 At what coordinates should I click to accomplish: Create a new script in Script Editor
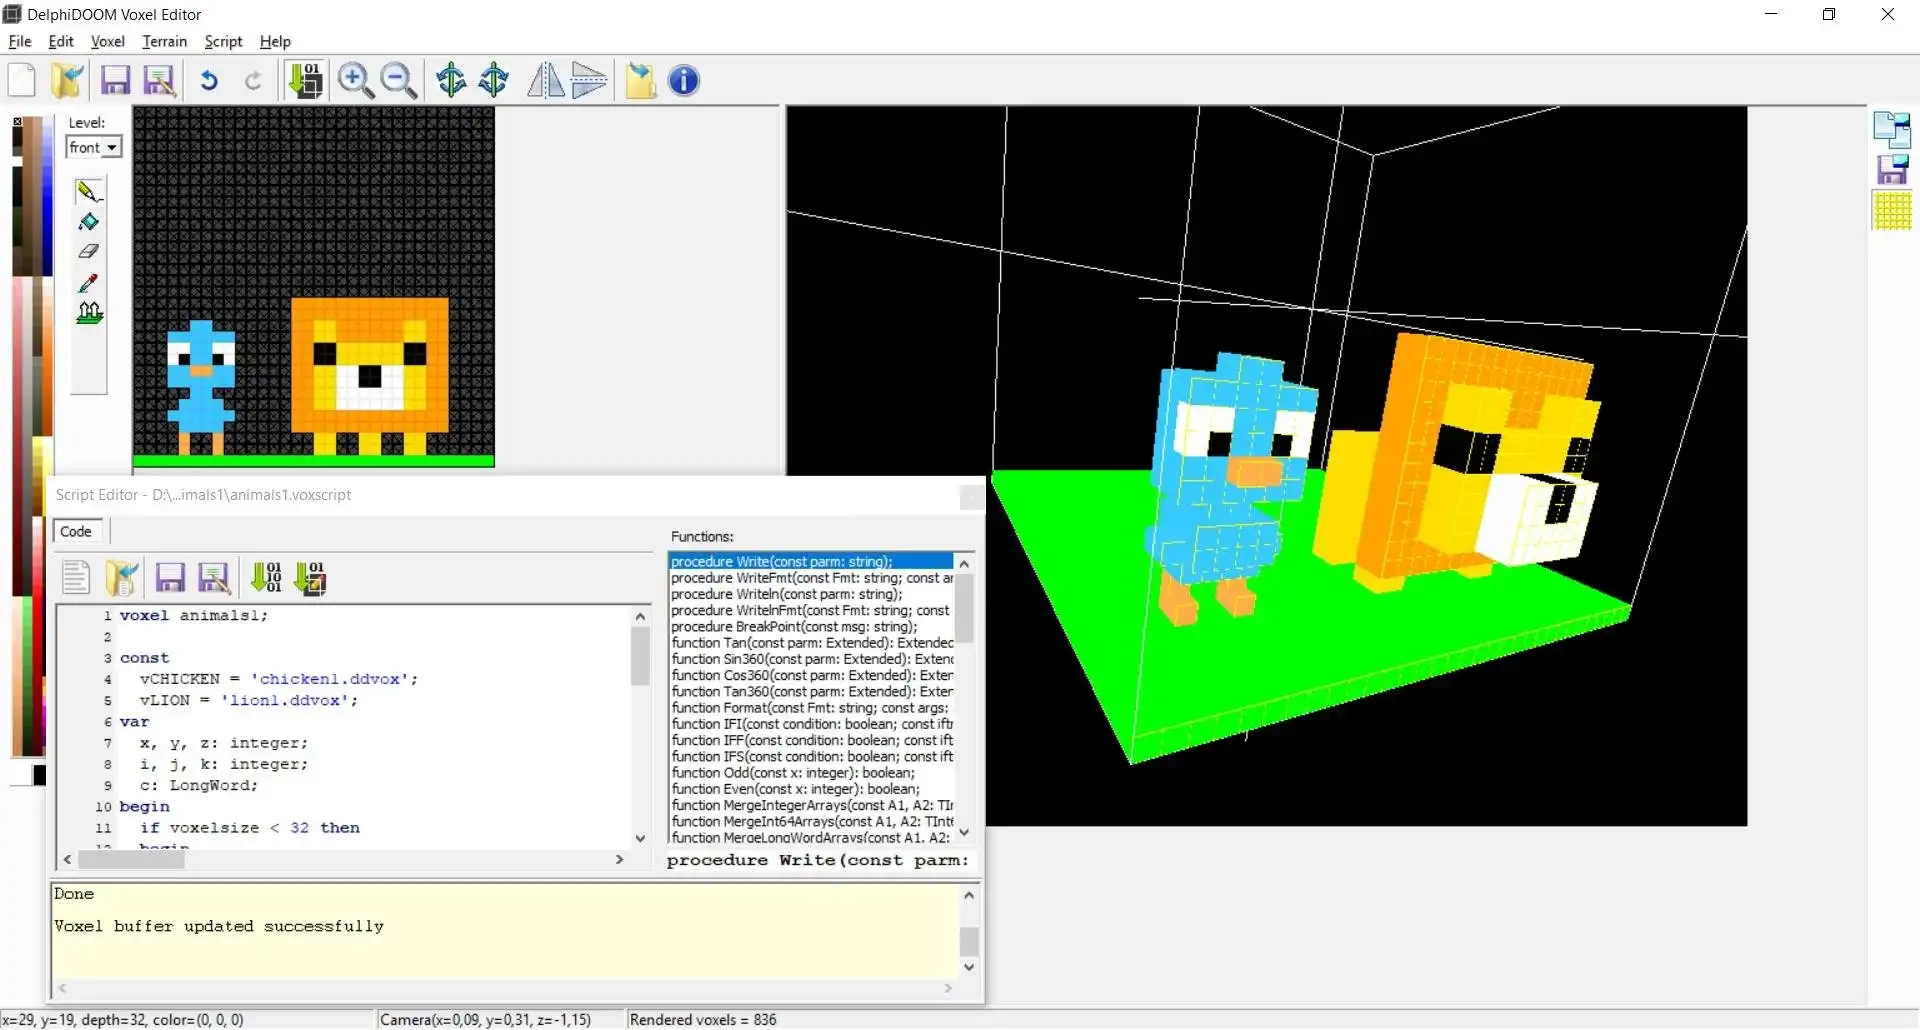tap(76, 577)
